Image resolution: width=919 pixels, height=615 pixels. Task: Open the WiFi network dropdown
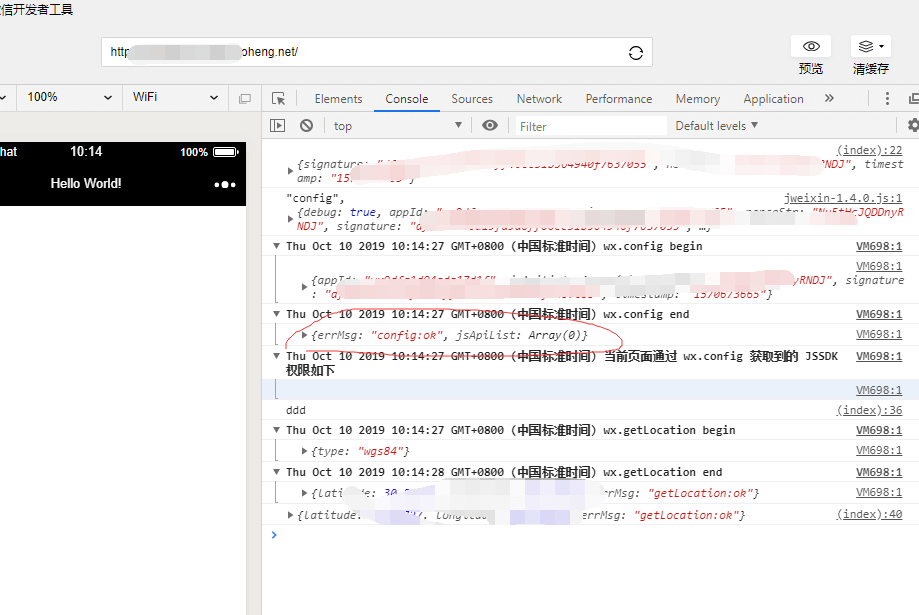coord(175,97)
